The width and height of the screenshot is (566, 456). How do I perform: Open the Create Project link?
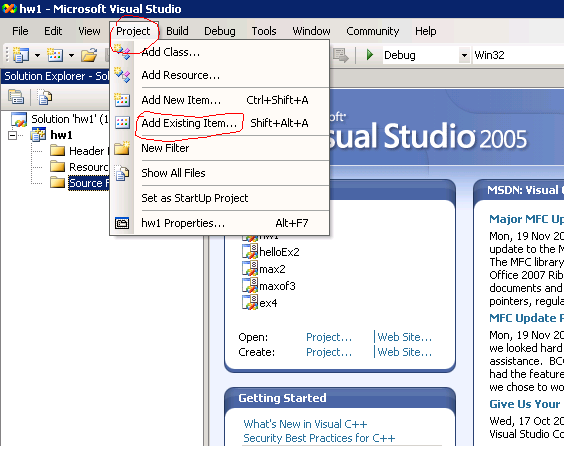(x=329, y=352)
